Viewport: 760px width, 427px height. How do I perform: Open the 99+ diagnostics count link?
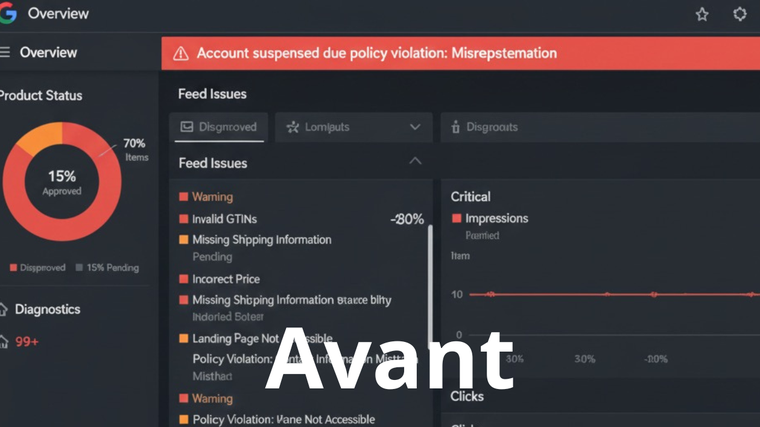pyautogui.click(x=27, y=342)
